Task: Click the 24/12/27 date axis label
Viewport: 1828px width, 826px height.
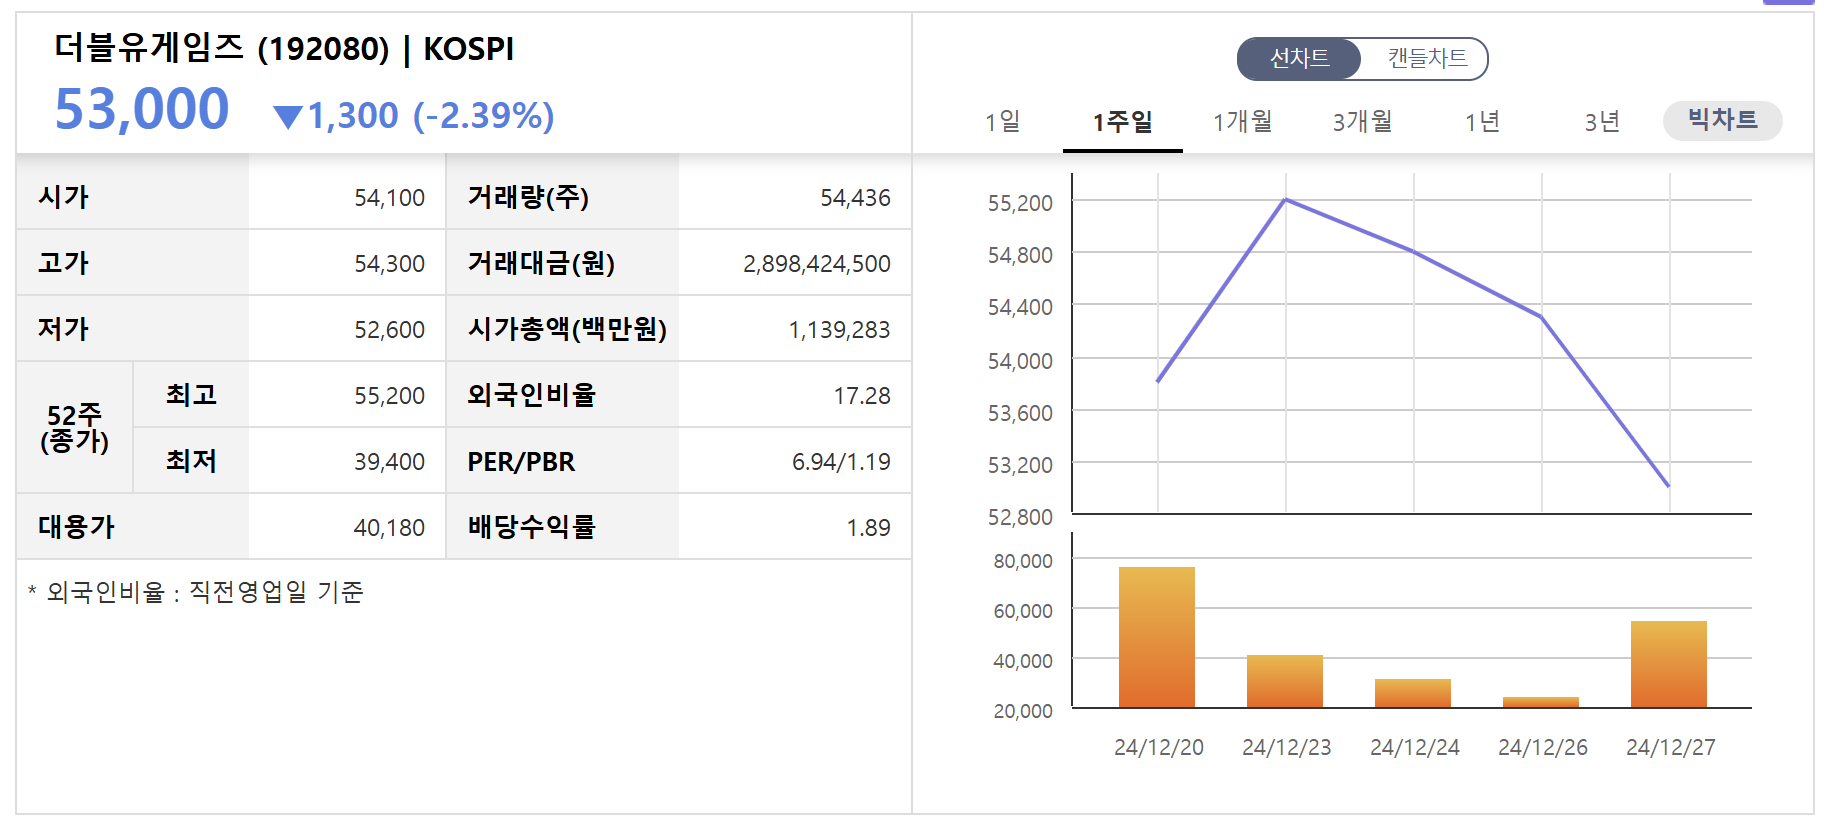Action: coord(1670,748)
